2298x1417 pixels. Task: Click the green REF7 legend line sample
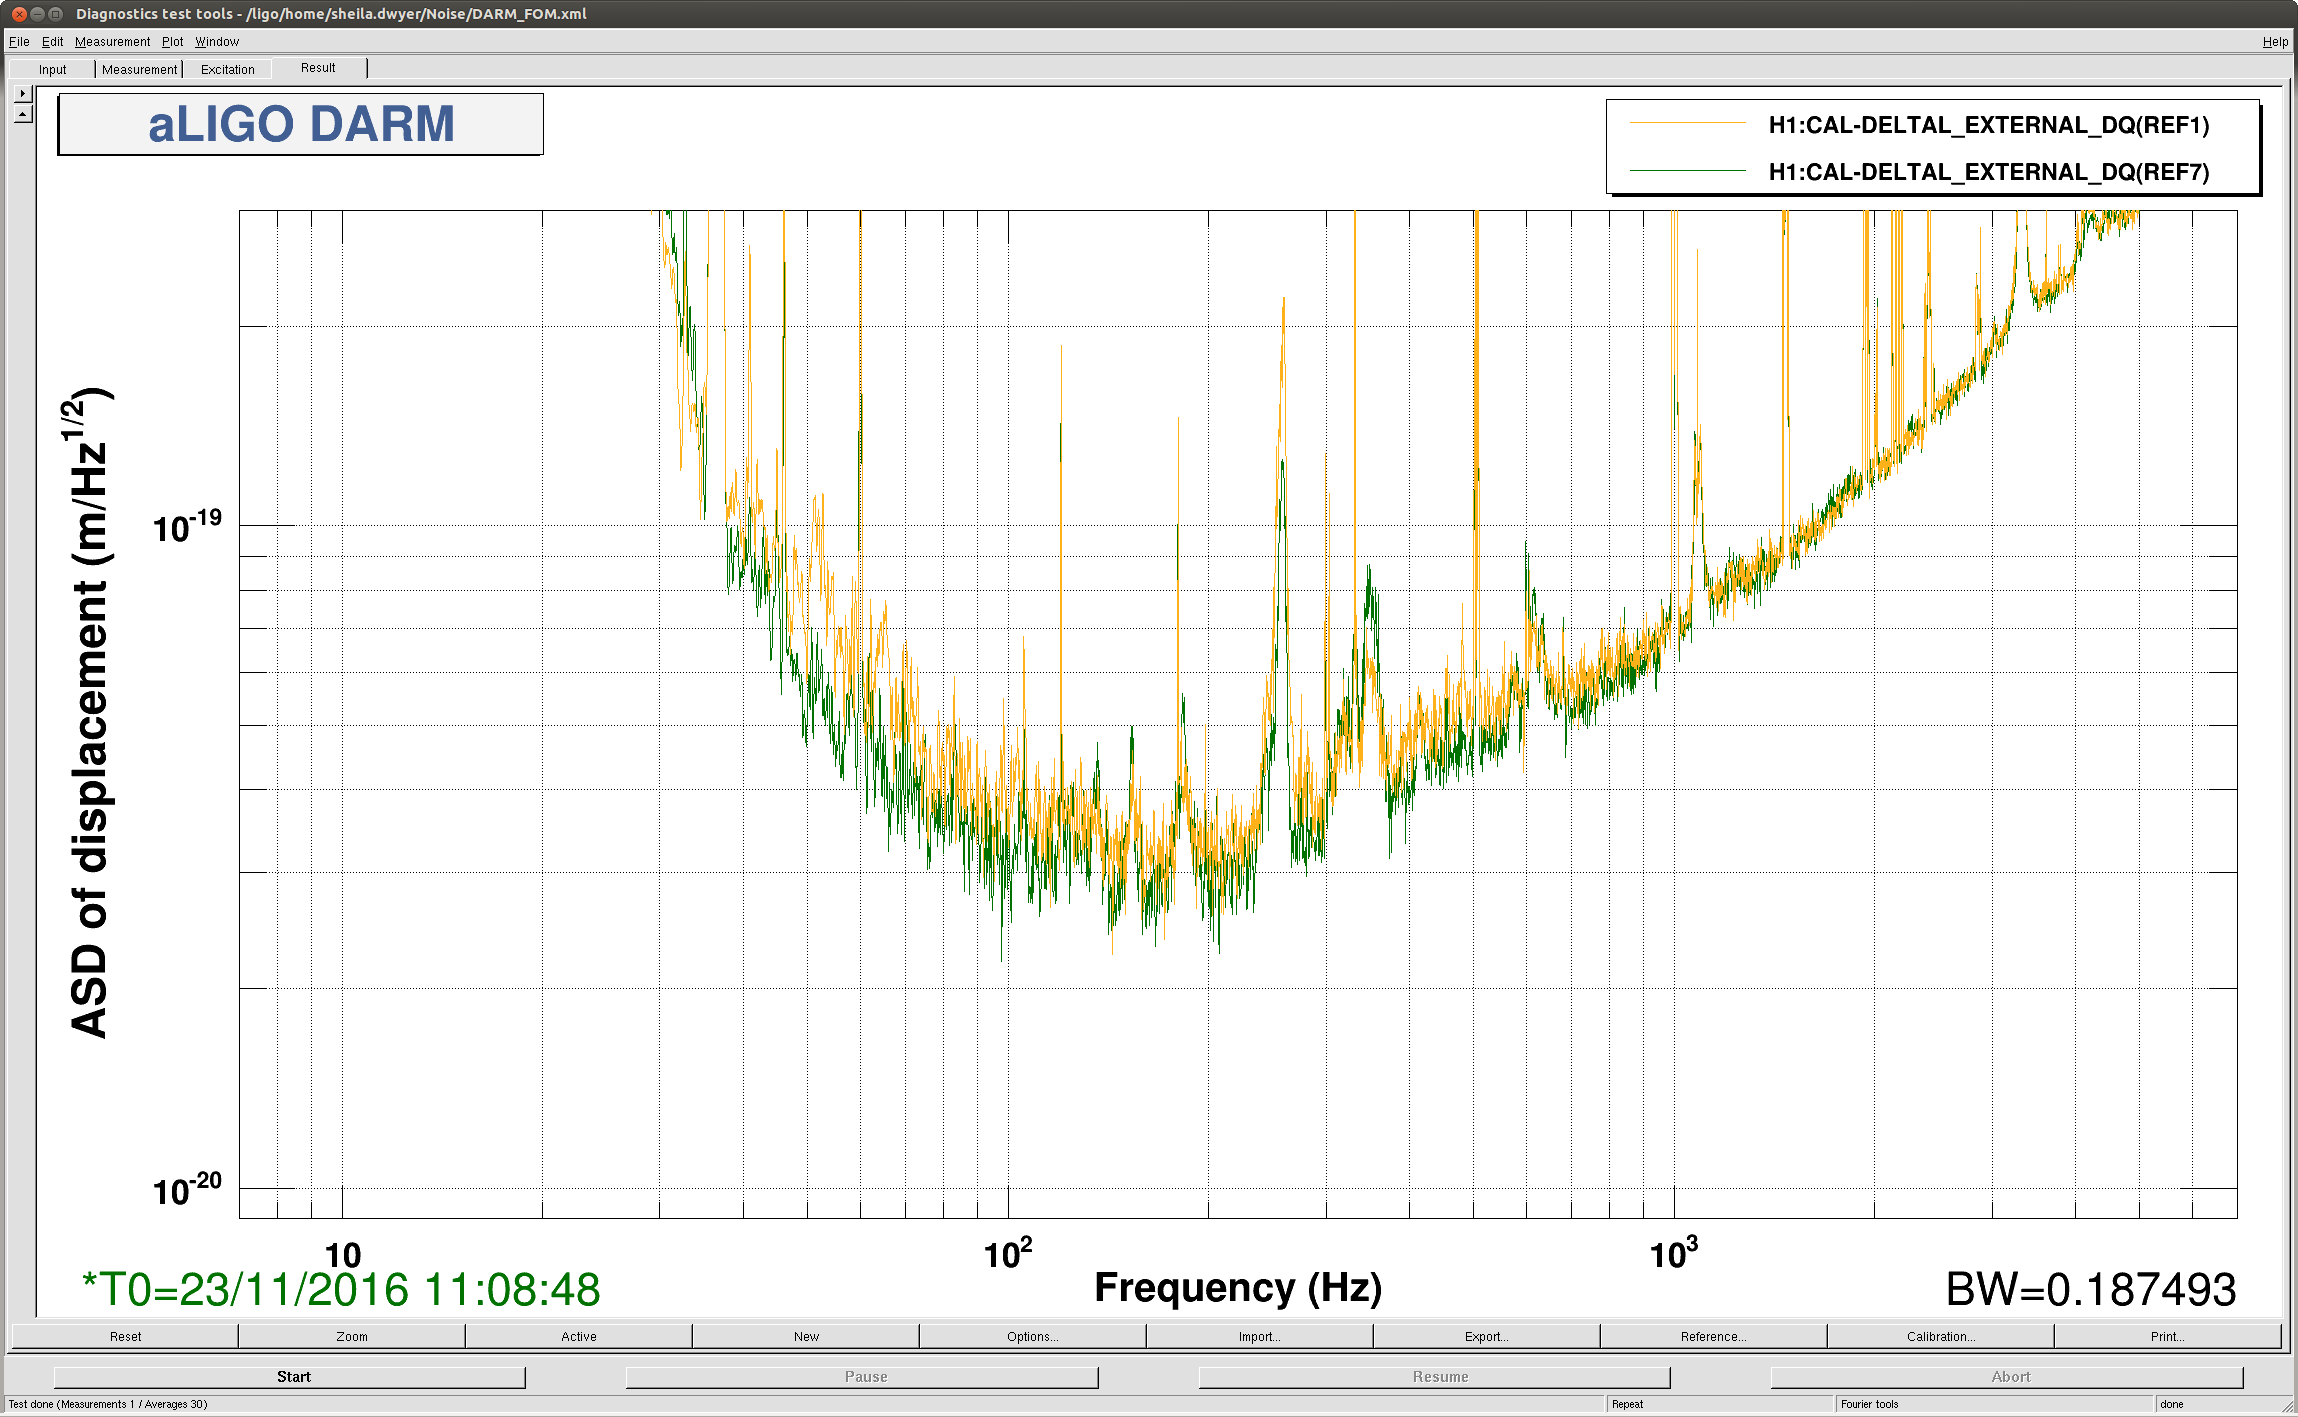pos(1688,171)
